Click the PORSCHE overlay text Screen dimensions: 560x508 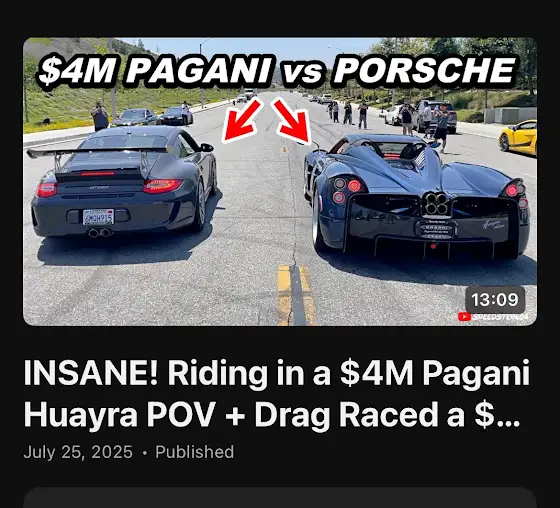(x=424, y=70)
